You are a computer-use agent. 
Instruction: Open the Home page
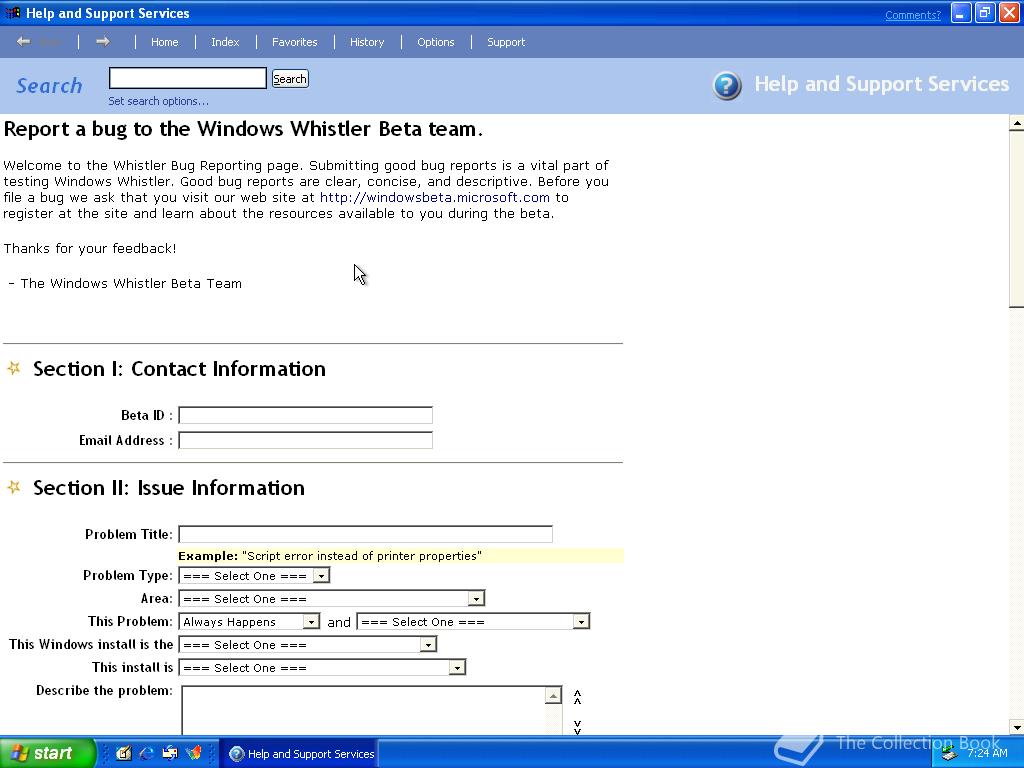pyautogui.click(x=165, y=42)
